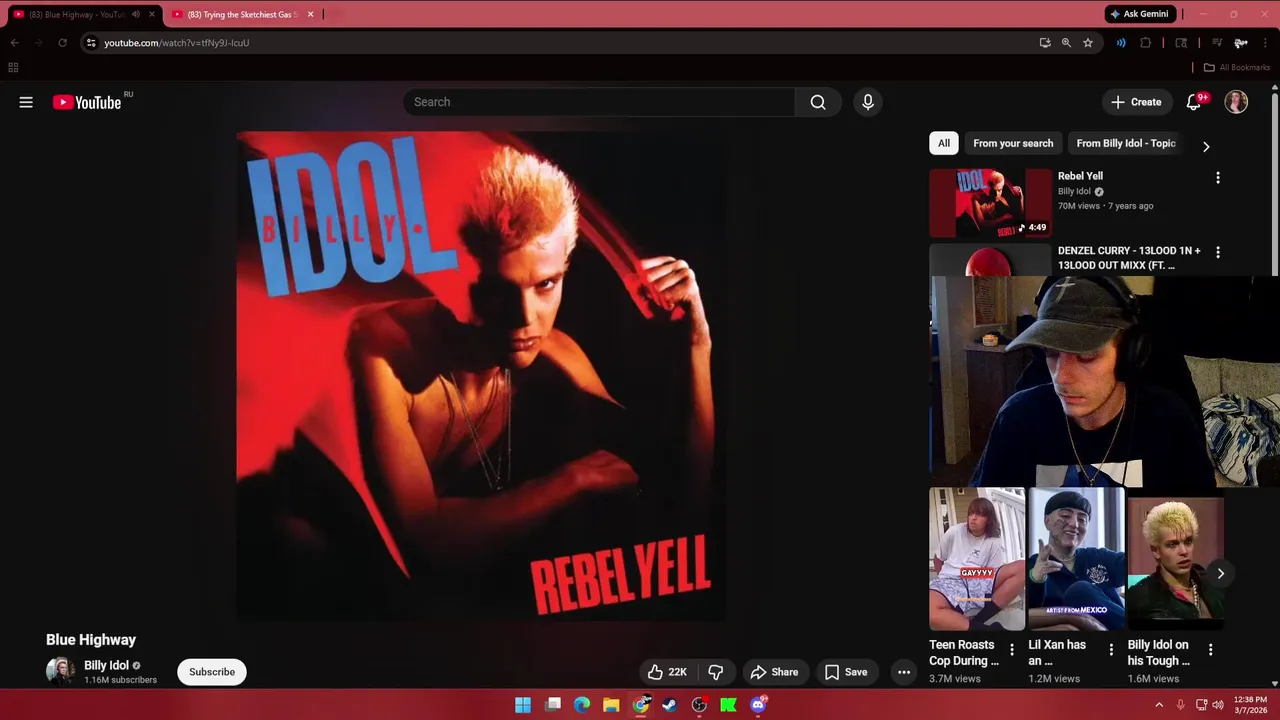Dislike the video with thumbs down
The image size is (1280, 720).
click(716, 672)
